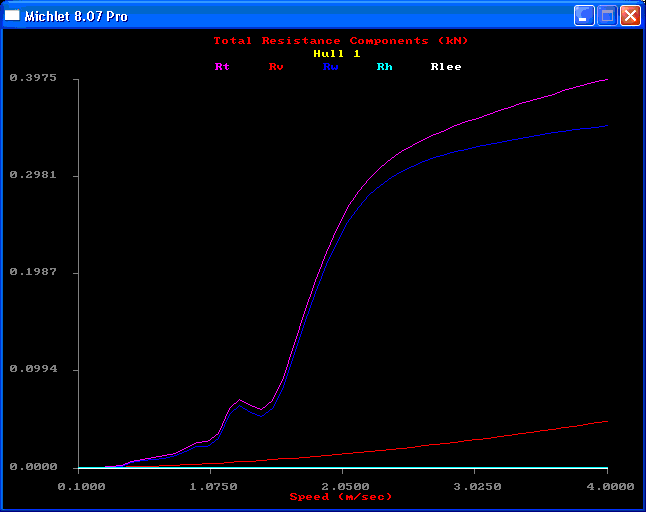The image size is (646, 512).
Task: Click the 0.1987 y-axis value
Action: pos(33,272)
